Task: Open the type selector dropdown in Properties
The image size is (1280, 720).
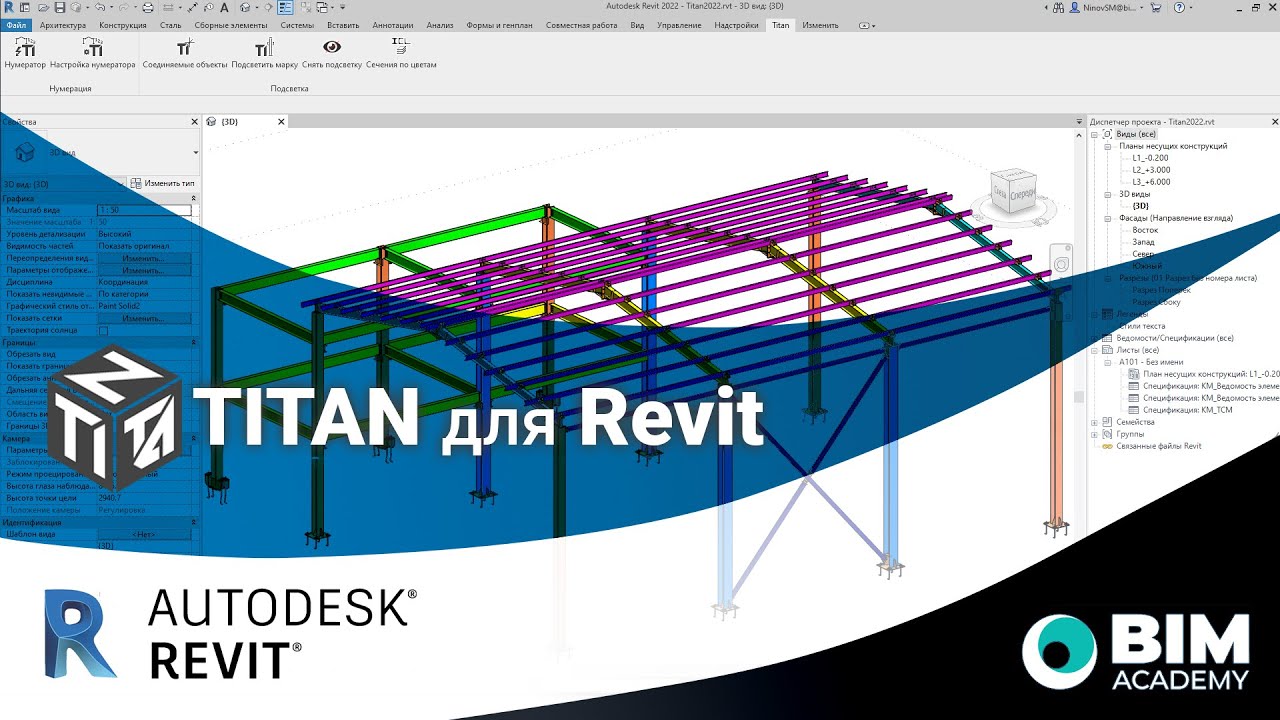Action: coord(195,153)
